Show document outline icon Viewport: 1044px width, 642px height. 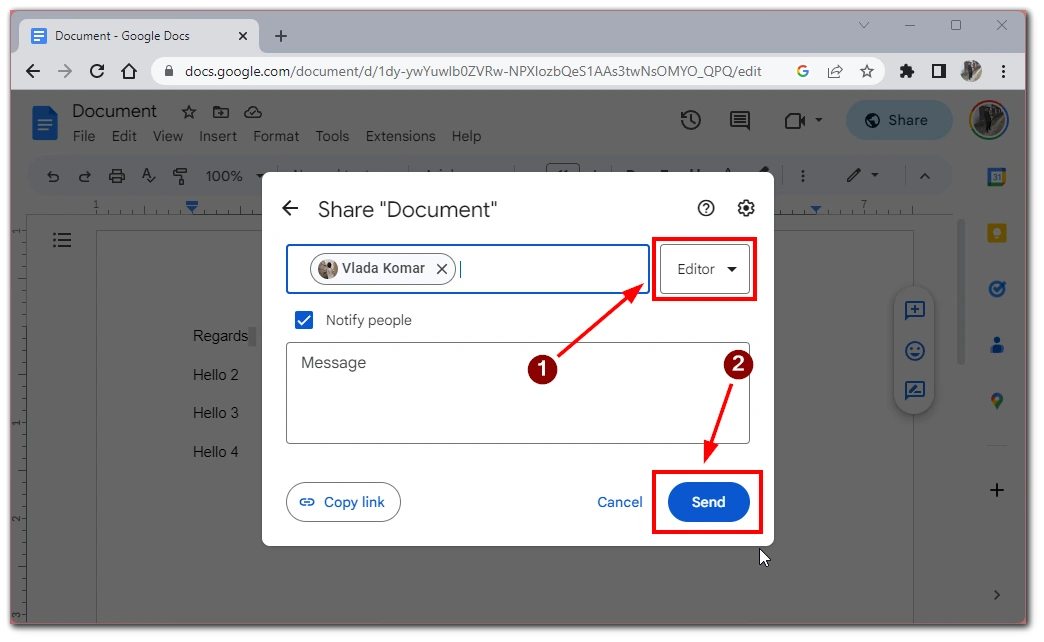coord(62,240)
